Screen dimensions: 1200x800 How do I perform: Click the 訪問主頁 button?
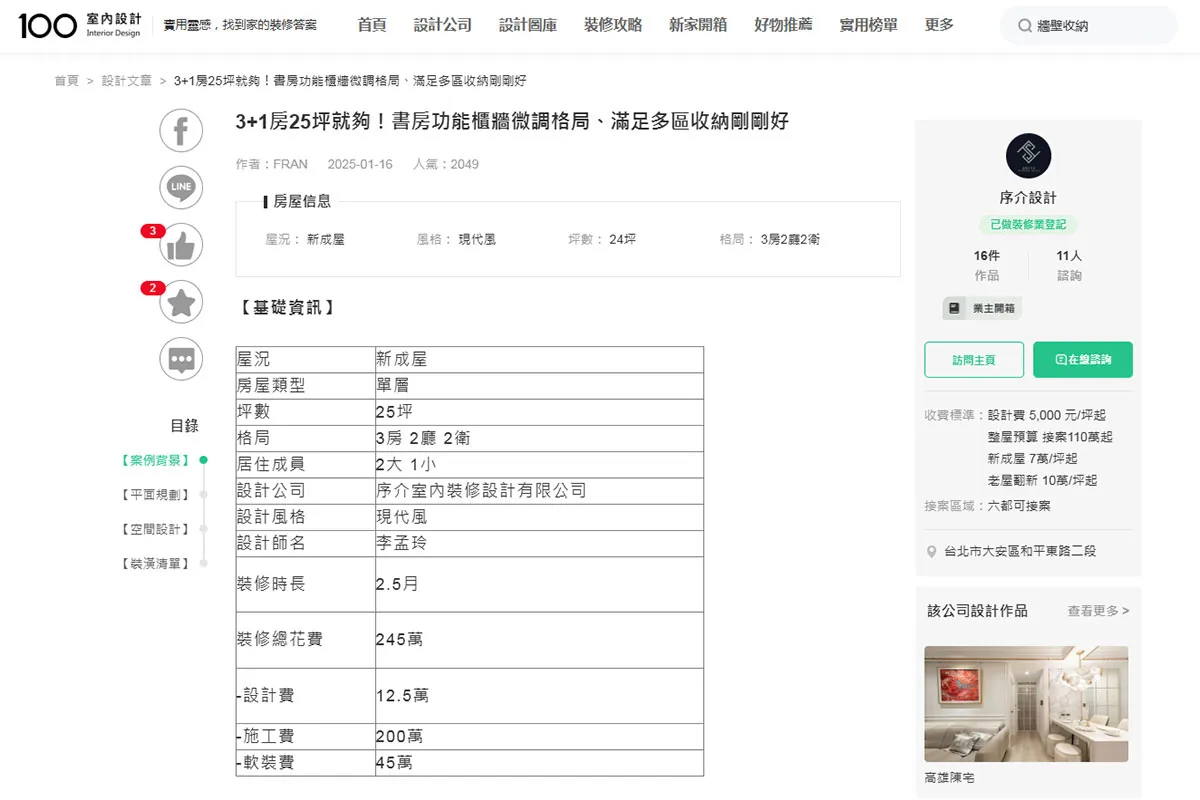pyautogui.click(x=974, y=360)
